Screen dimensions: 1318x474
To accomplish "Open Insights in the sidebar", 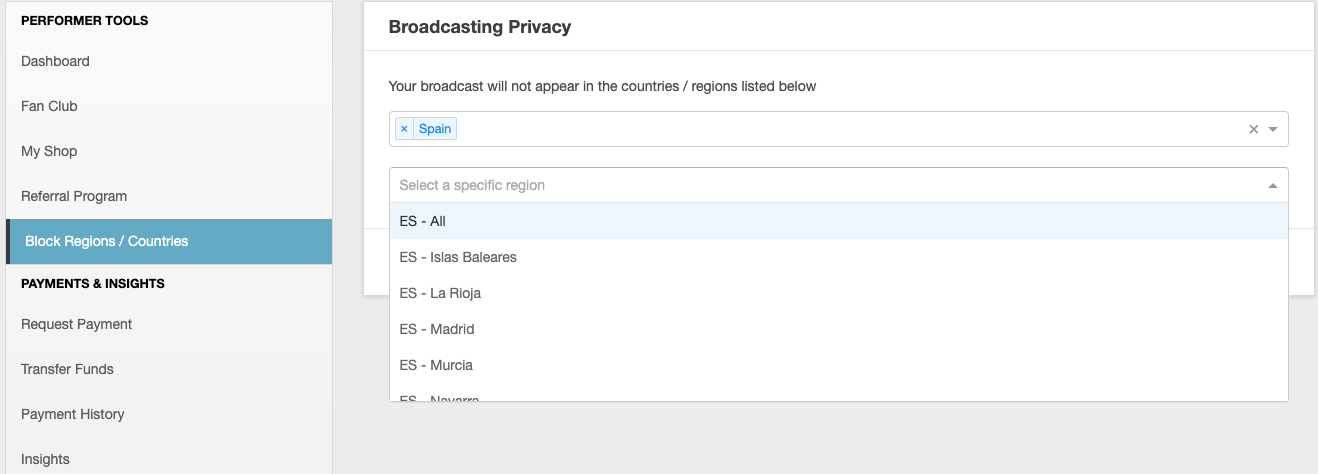I will point(46,459).
